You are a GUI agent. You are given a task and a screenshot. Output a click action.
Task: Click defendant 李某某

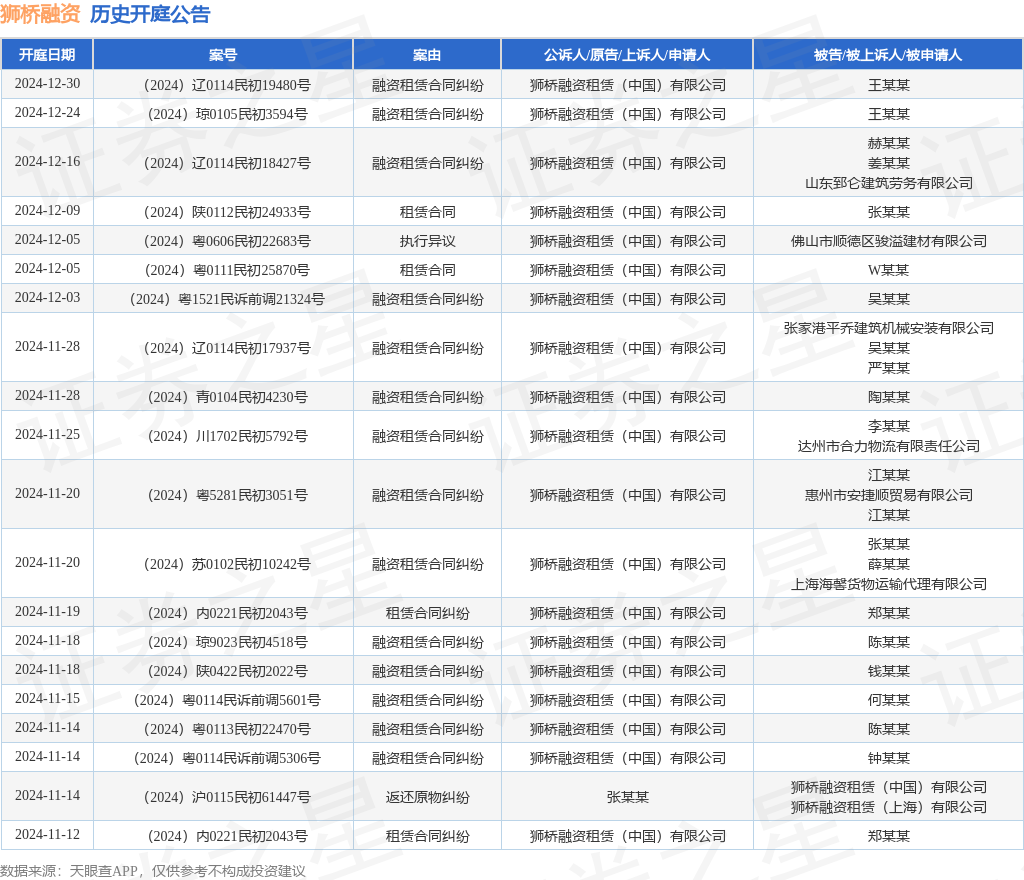pyautogui.click(x=888, y=426)
